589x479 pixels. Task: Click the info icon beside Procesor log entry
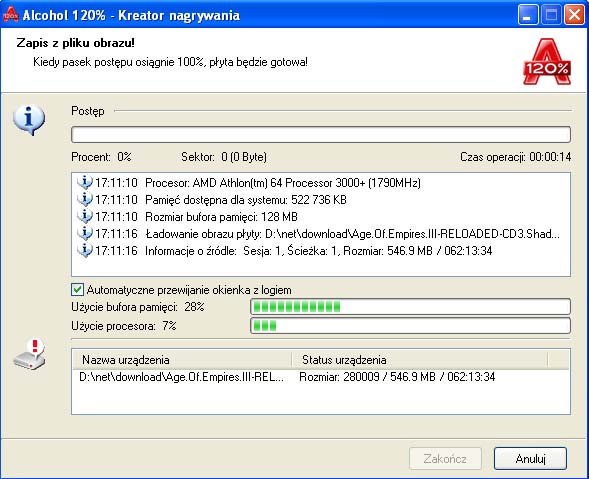tap(85, 183)
